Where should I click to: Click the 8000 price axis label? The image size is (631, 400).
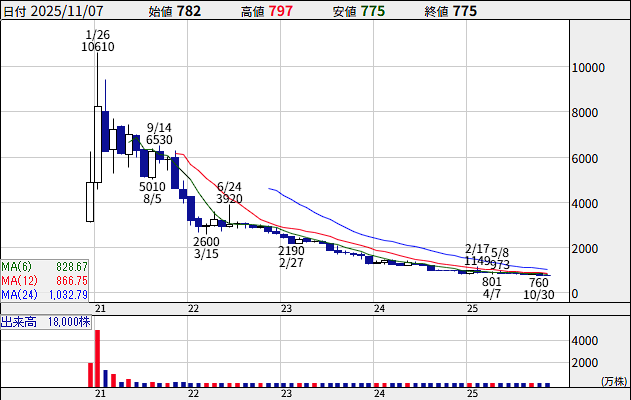point(585,113)
